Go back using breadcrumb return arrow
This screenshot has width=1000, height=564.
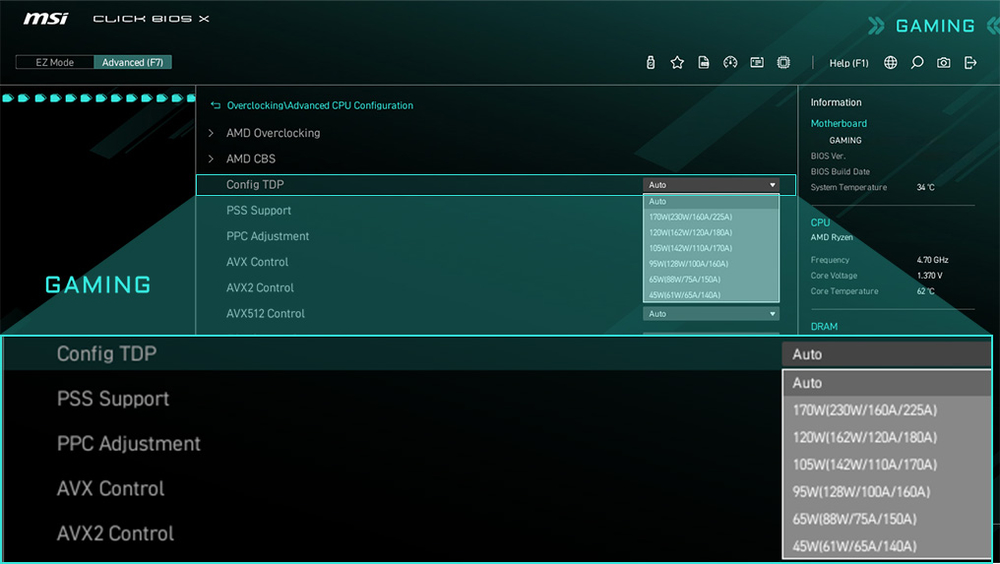pyautogui.click(x=215, y=106)
